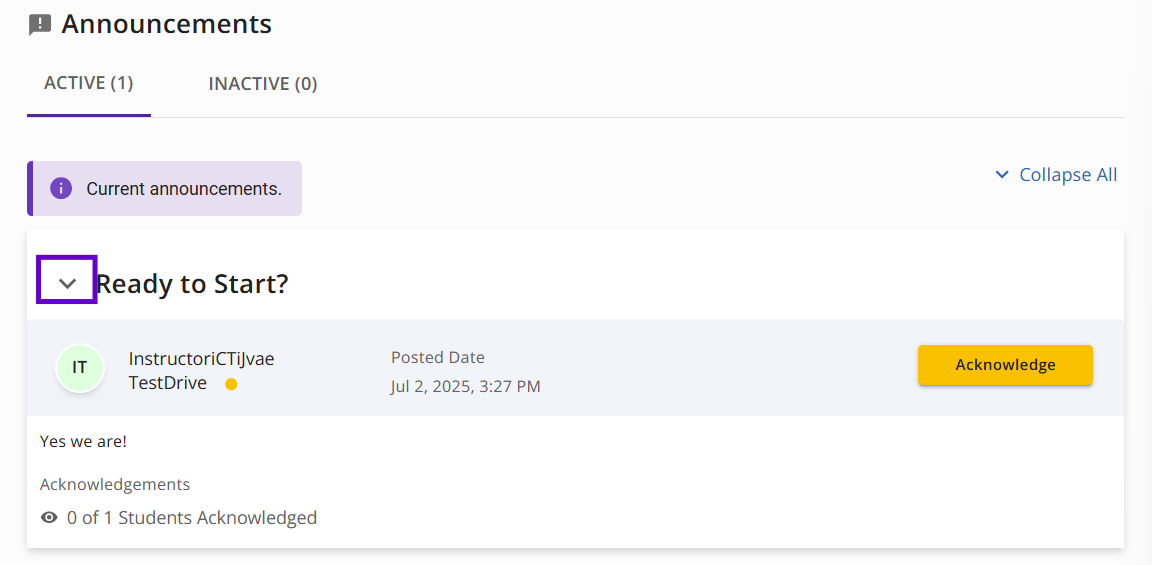The width and height of the screenshot is (1152, 565).
Task: Select the ACTIVE (1) tab
Action: pyautogui.click(x=89, y=83)
